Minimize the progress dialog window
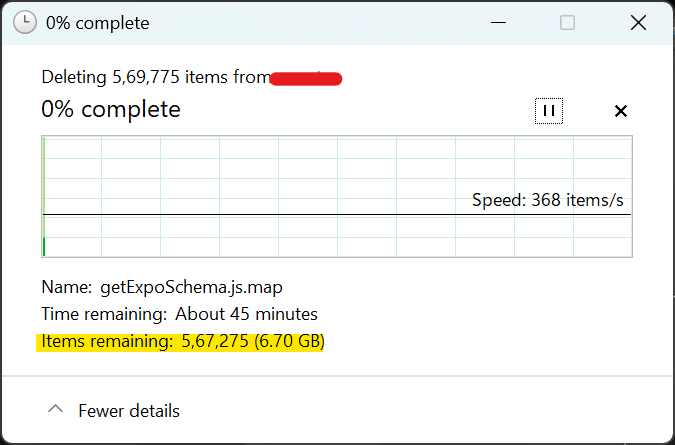 click(498, 22)
